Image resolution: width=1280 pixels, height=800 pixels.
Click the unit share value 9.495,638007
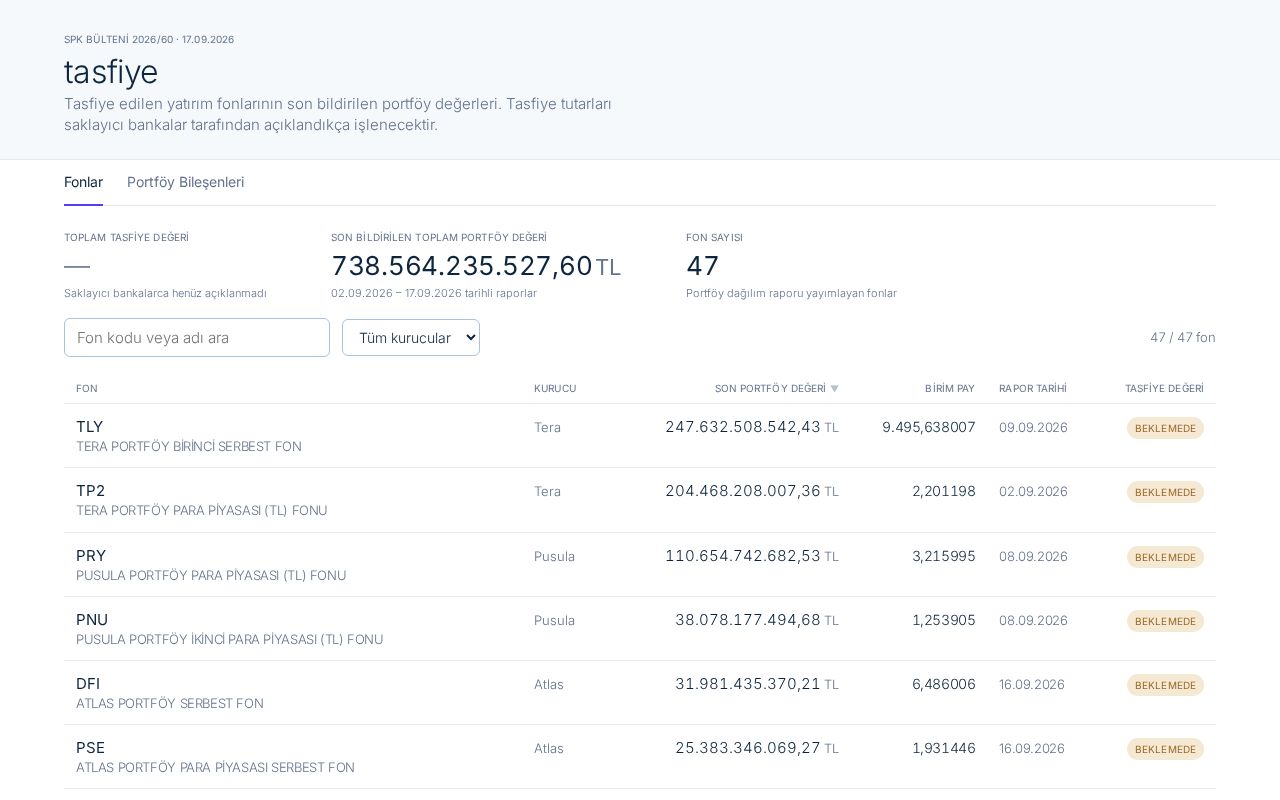tap(929, 427)
